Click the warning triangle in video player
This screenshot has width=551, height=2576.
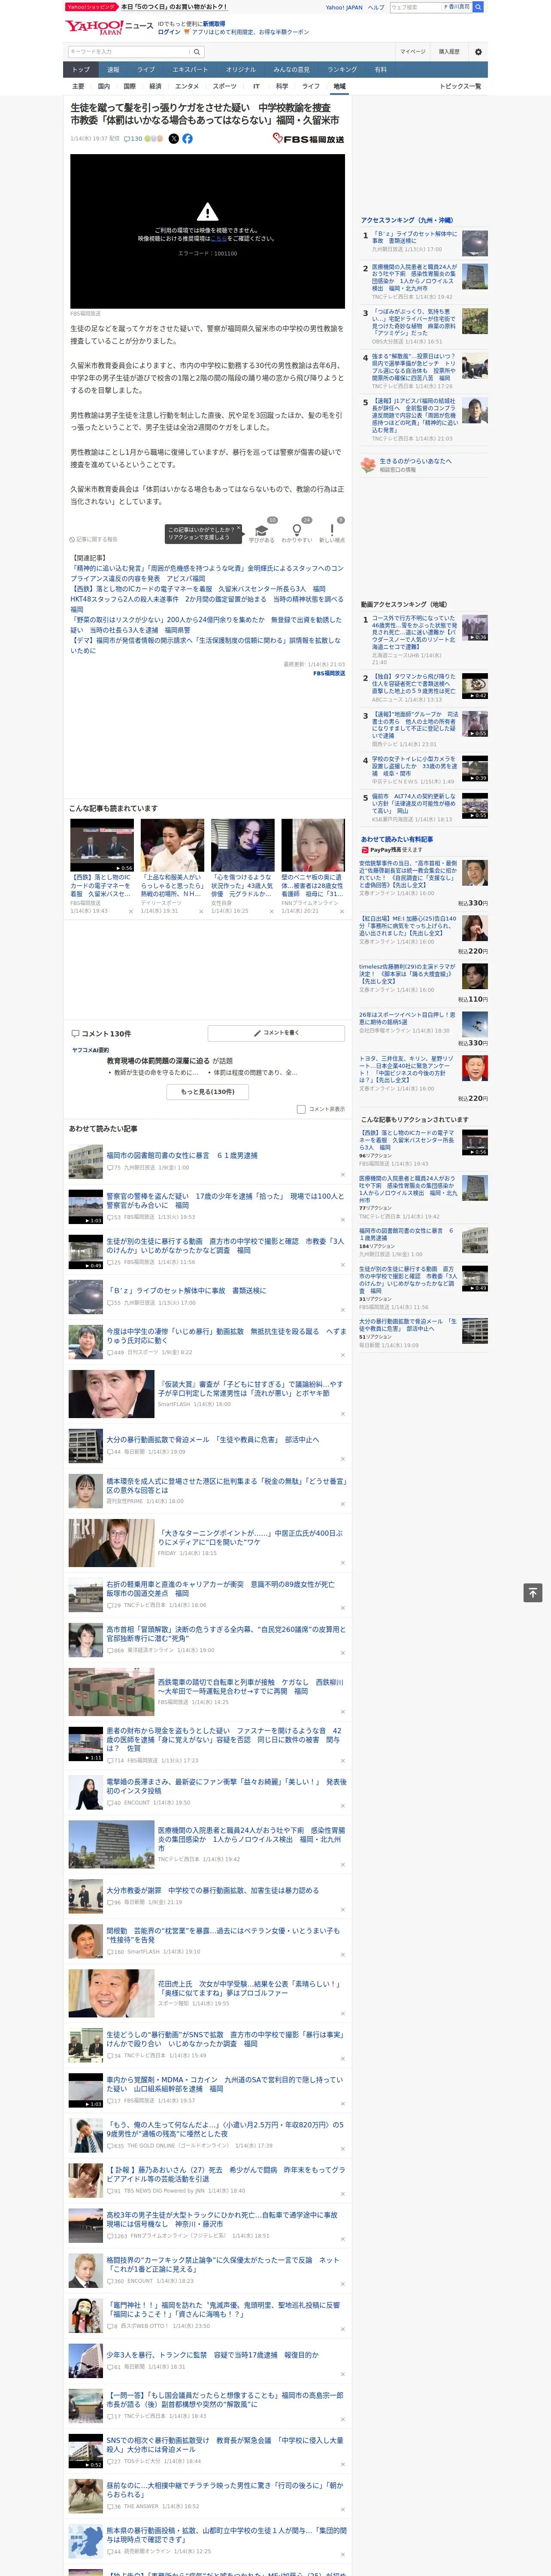coord(207,212)
